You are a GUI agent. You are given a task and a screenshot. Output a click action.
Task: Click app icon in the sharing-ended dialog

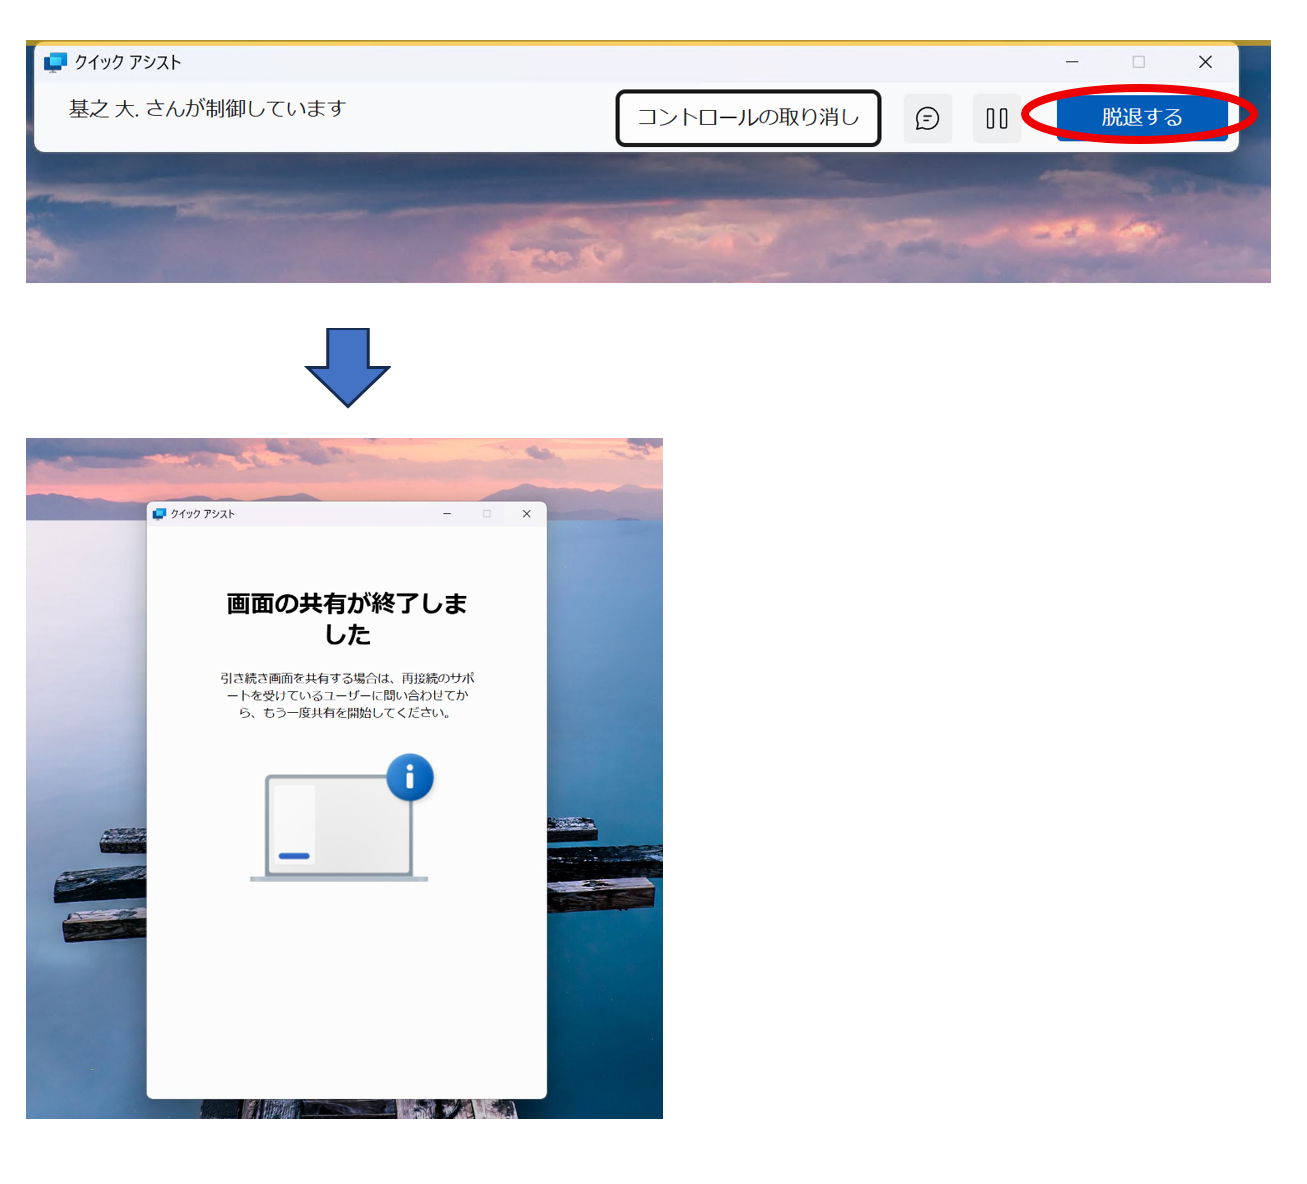[x=159, y=514]
